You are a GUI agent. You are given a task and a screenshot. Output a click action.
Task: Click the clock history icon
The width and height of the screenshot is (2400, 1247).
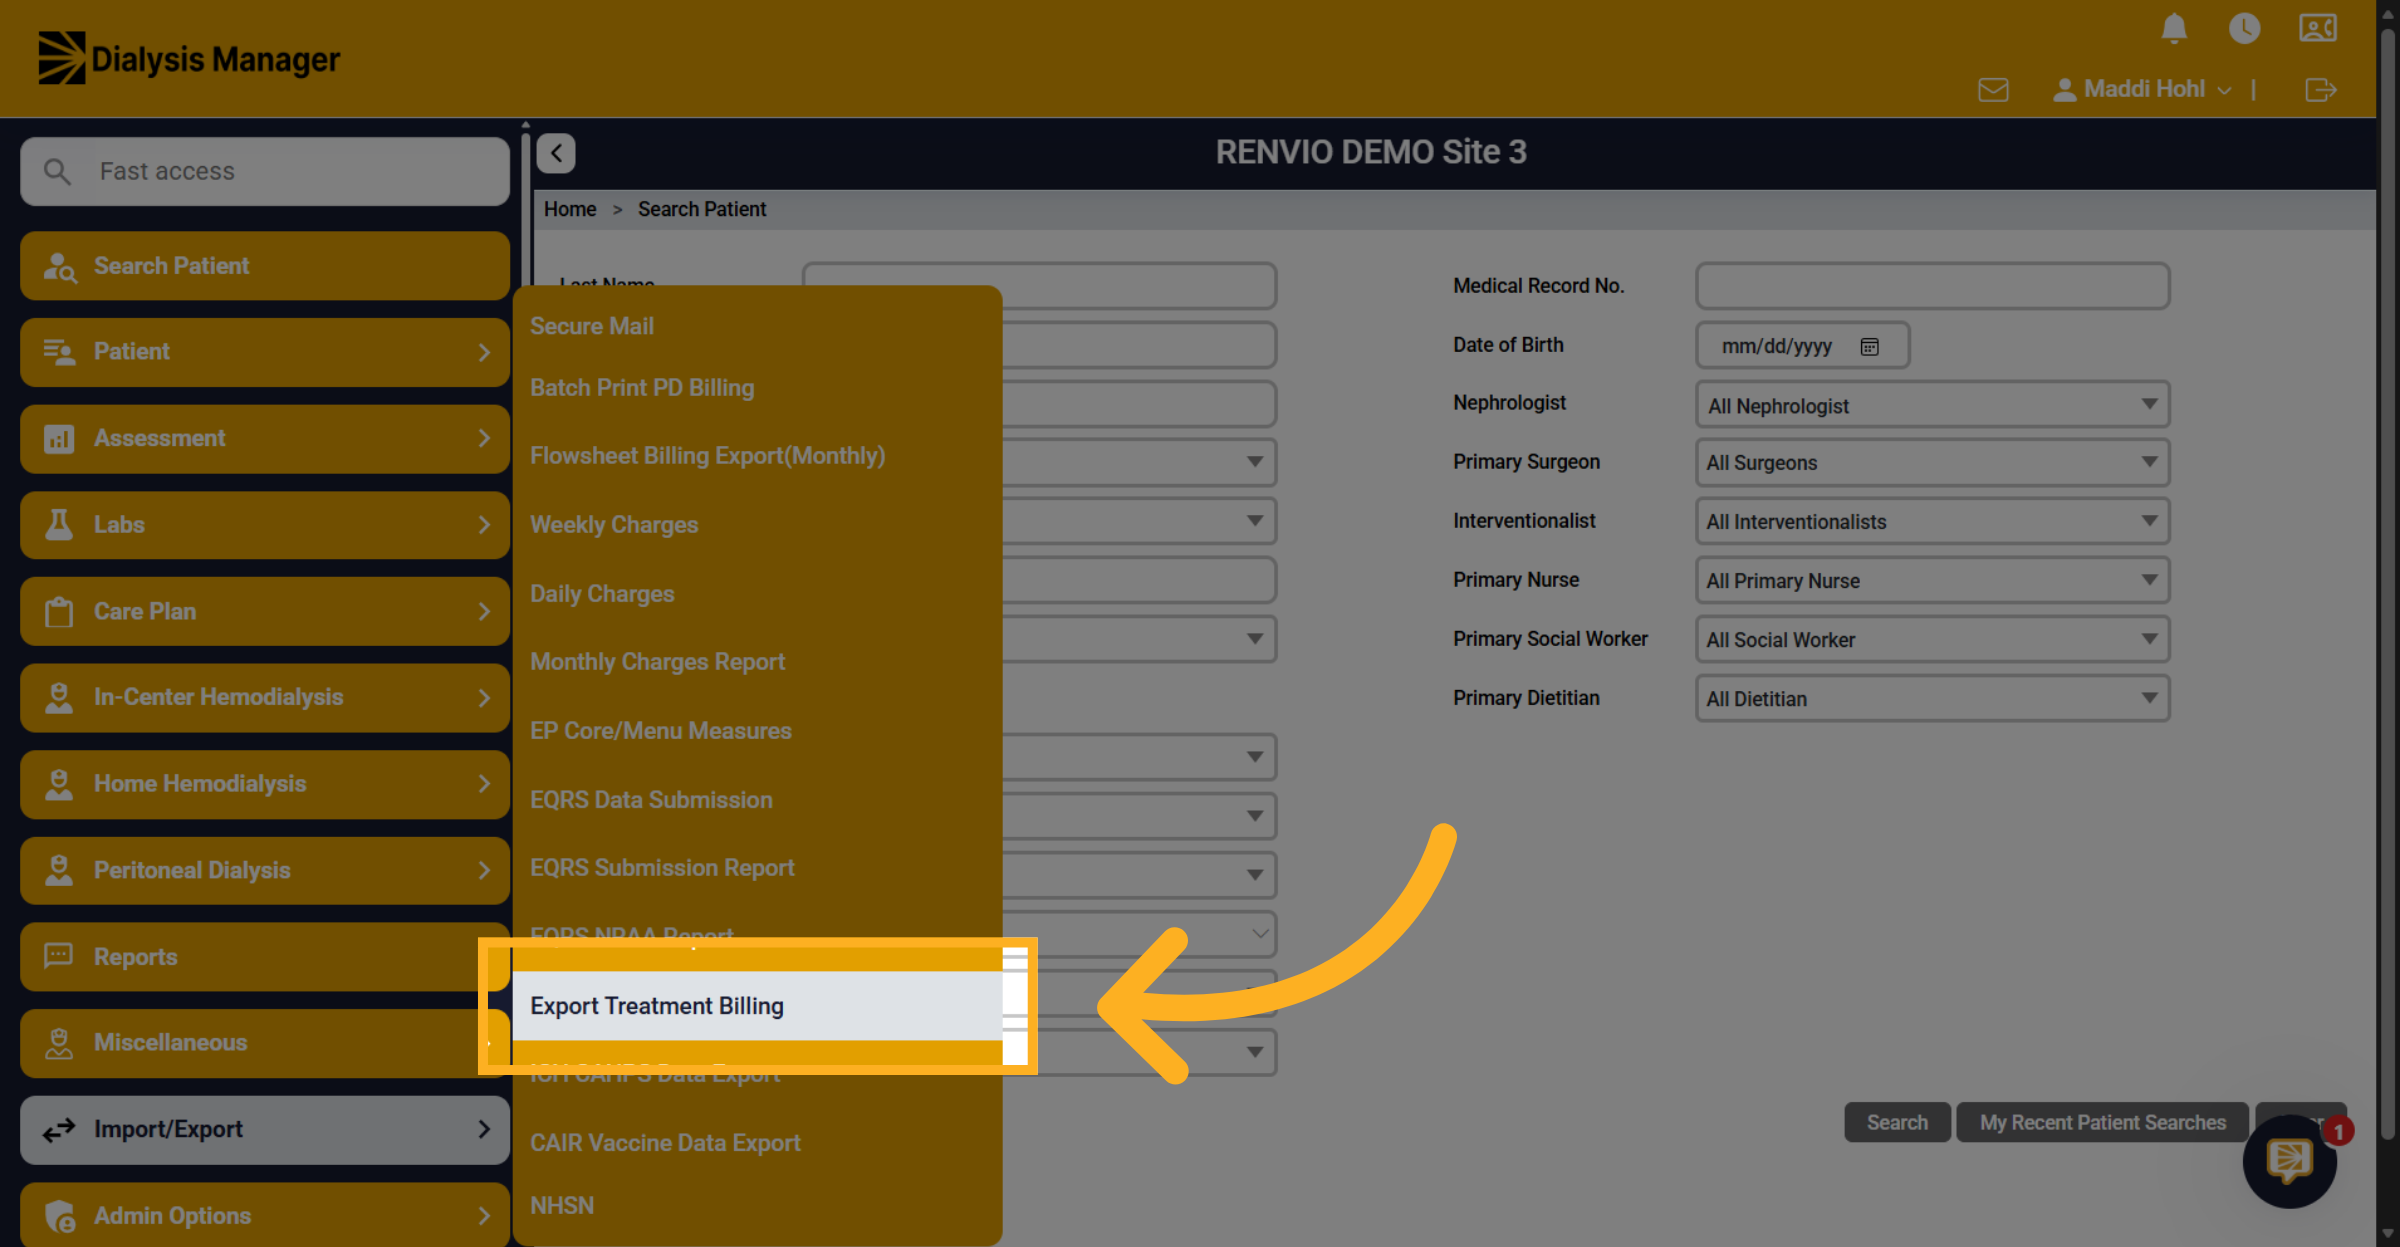(2244, 28)
